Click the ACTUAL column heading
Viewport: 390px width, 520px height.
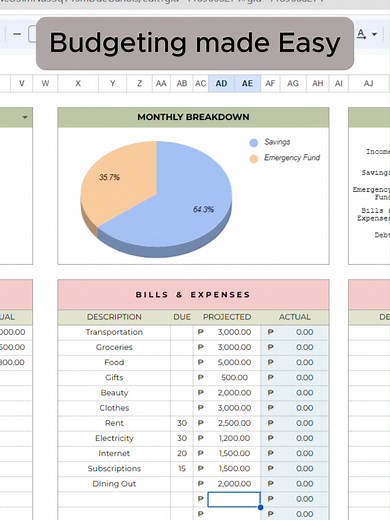(x=295, y=317)
